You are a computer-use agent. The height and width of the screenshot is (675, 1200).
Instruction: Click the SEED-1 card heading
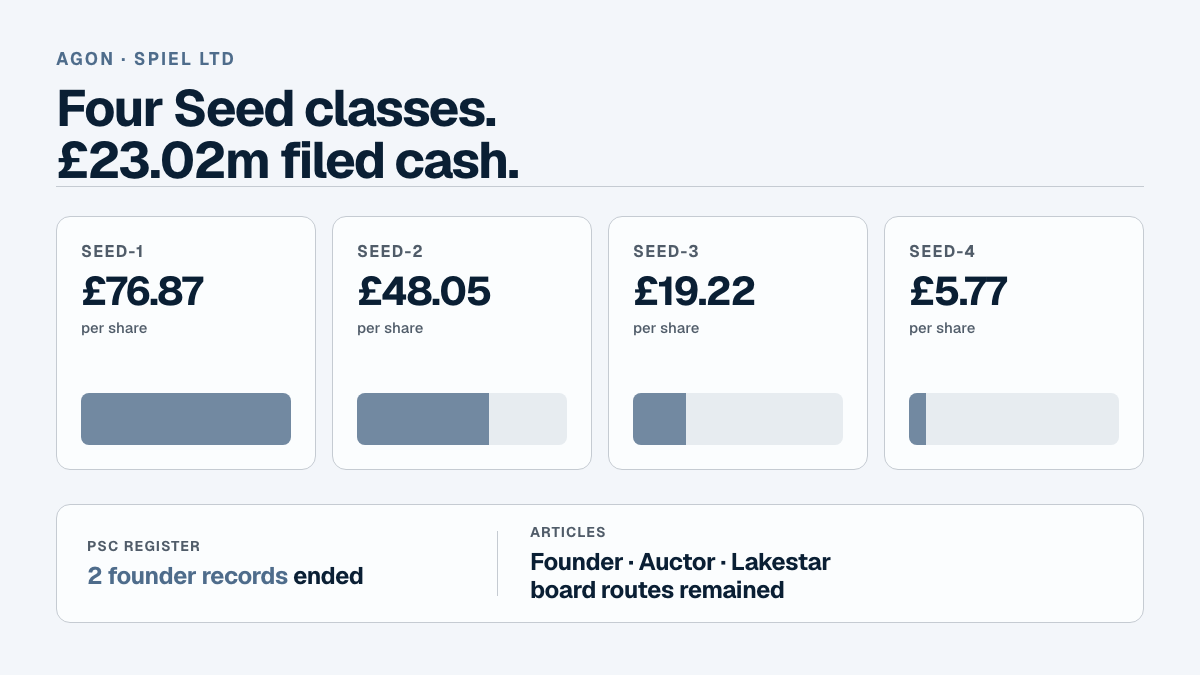[x=113, y=252]
